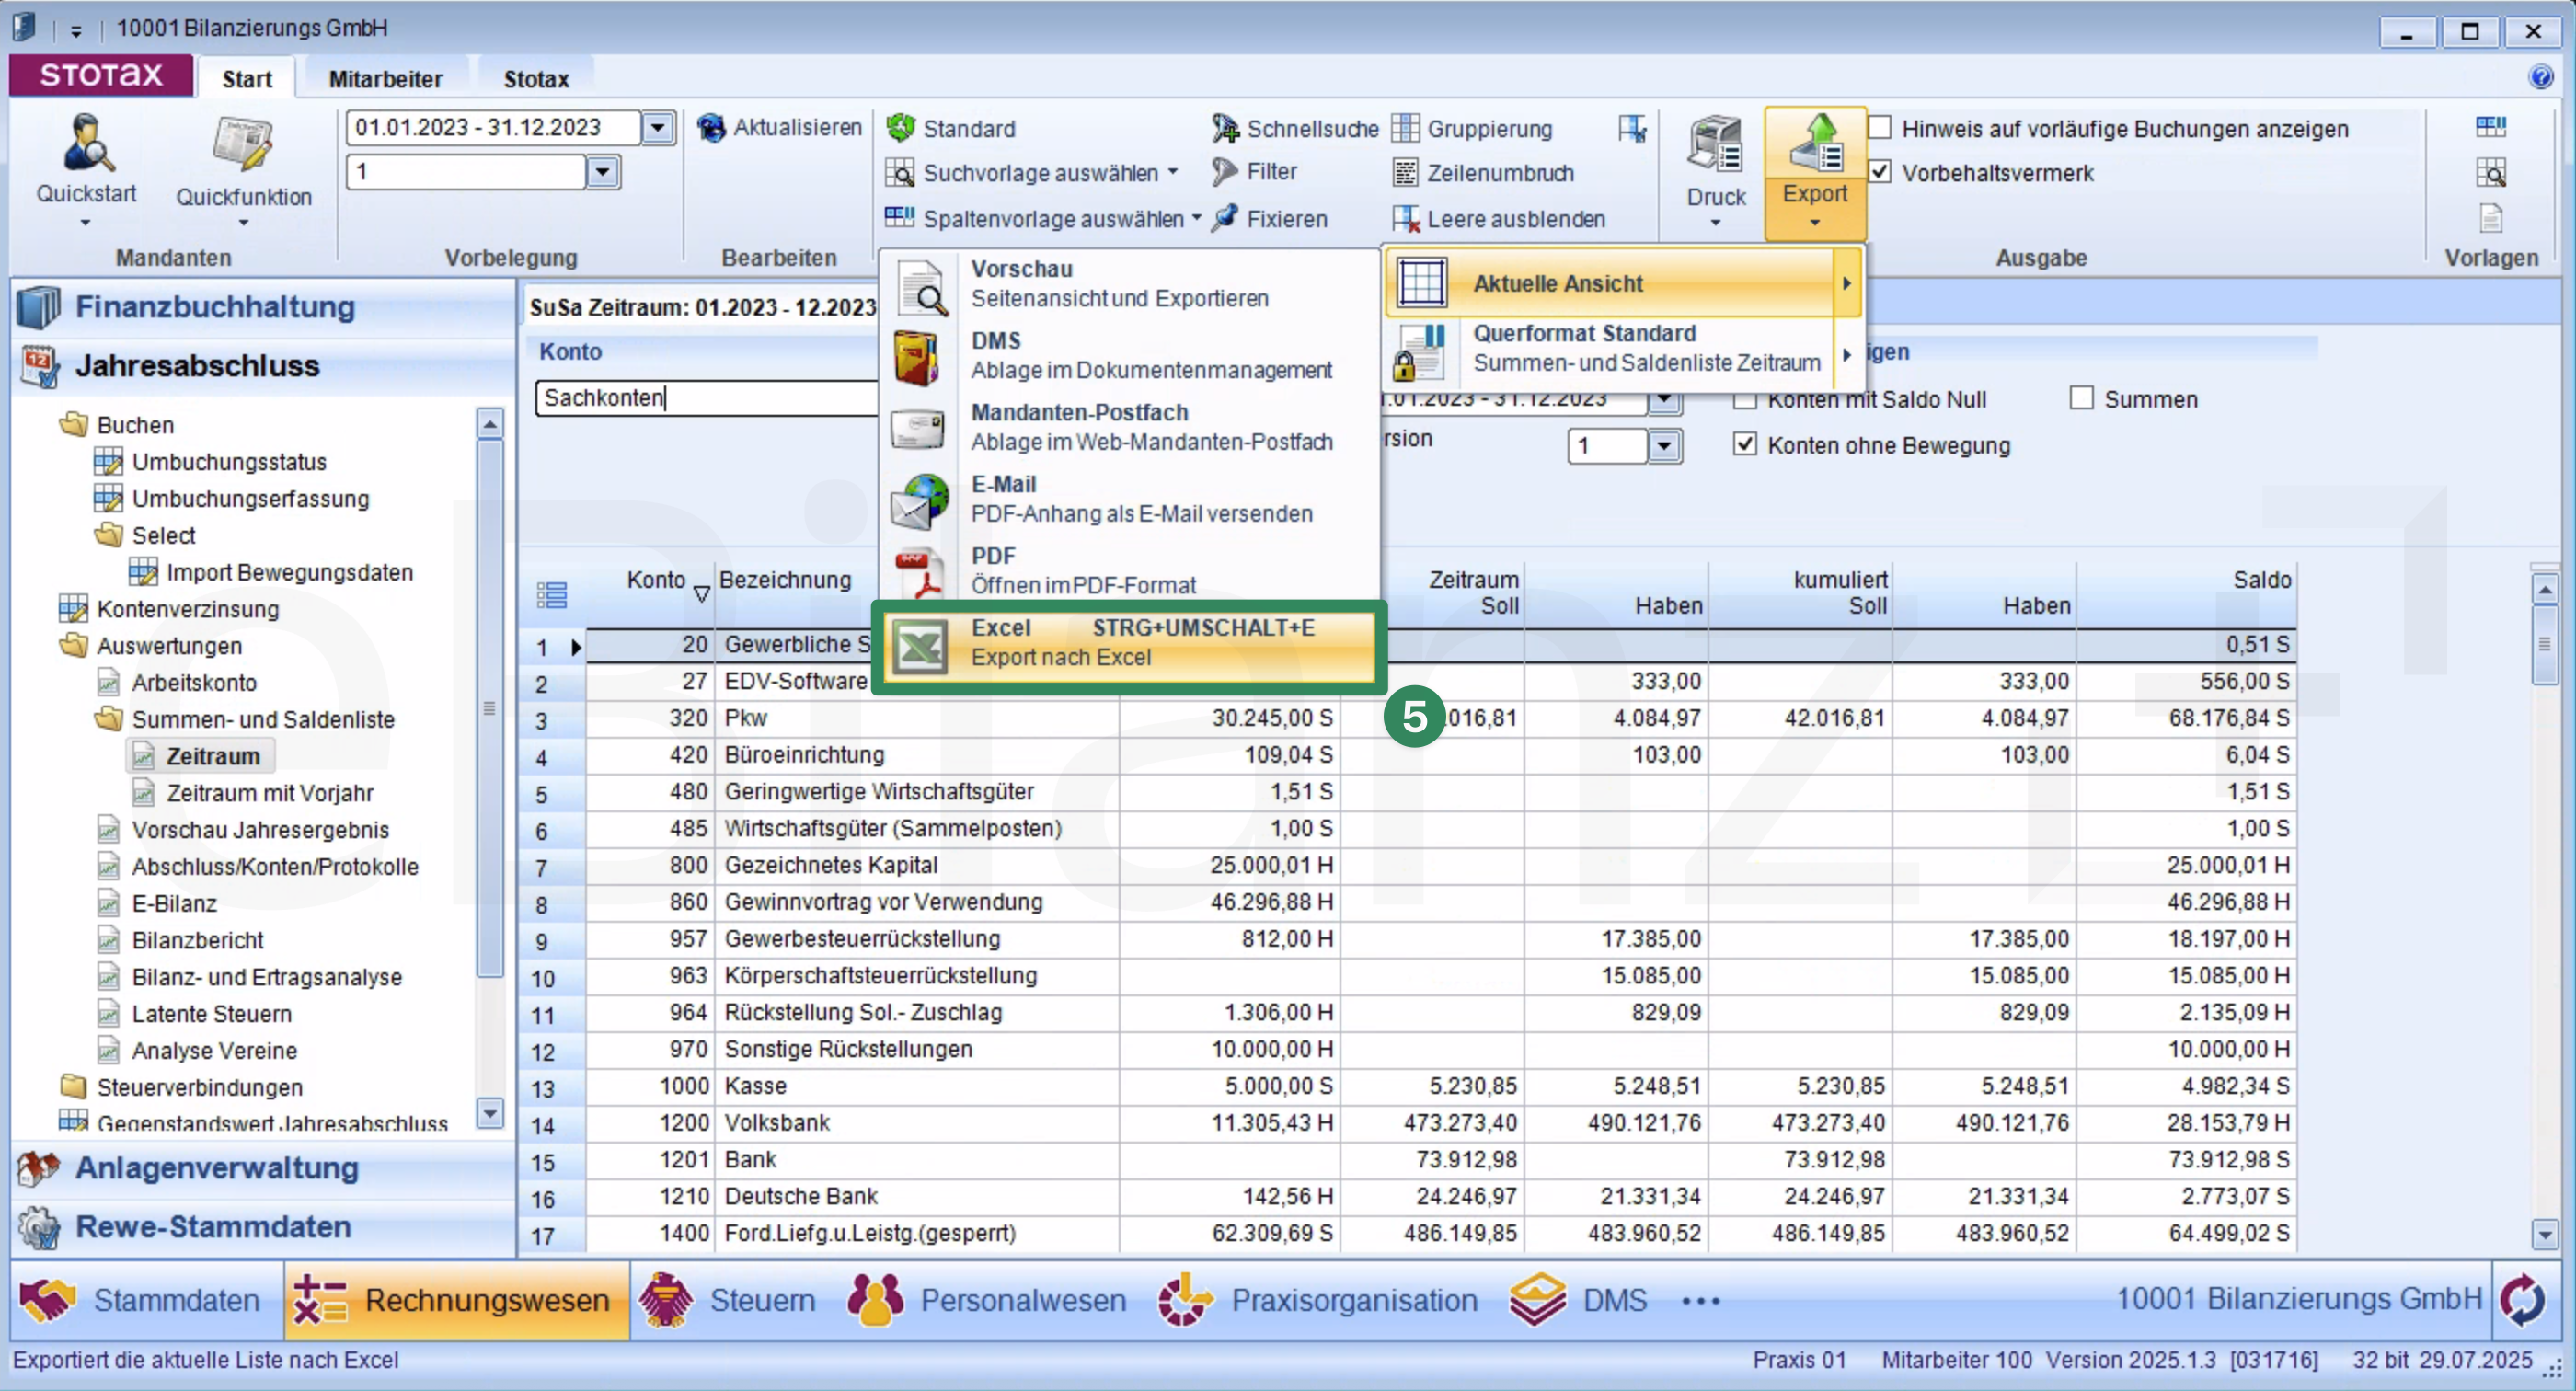Image resolution: width=2576 pixels, height=1391 pixels.
Task: Tick the Summen checkbox
Action: pyautogui.click(x=2082, y=398)
